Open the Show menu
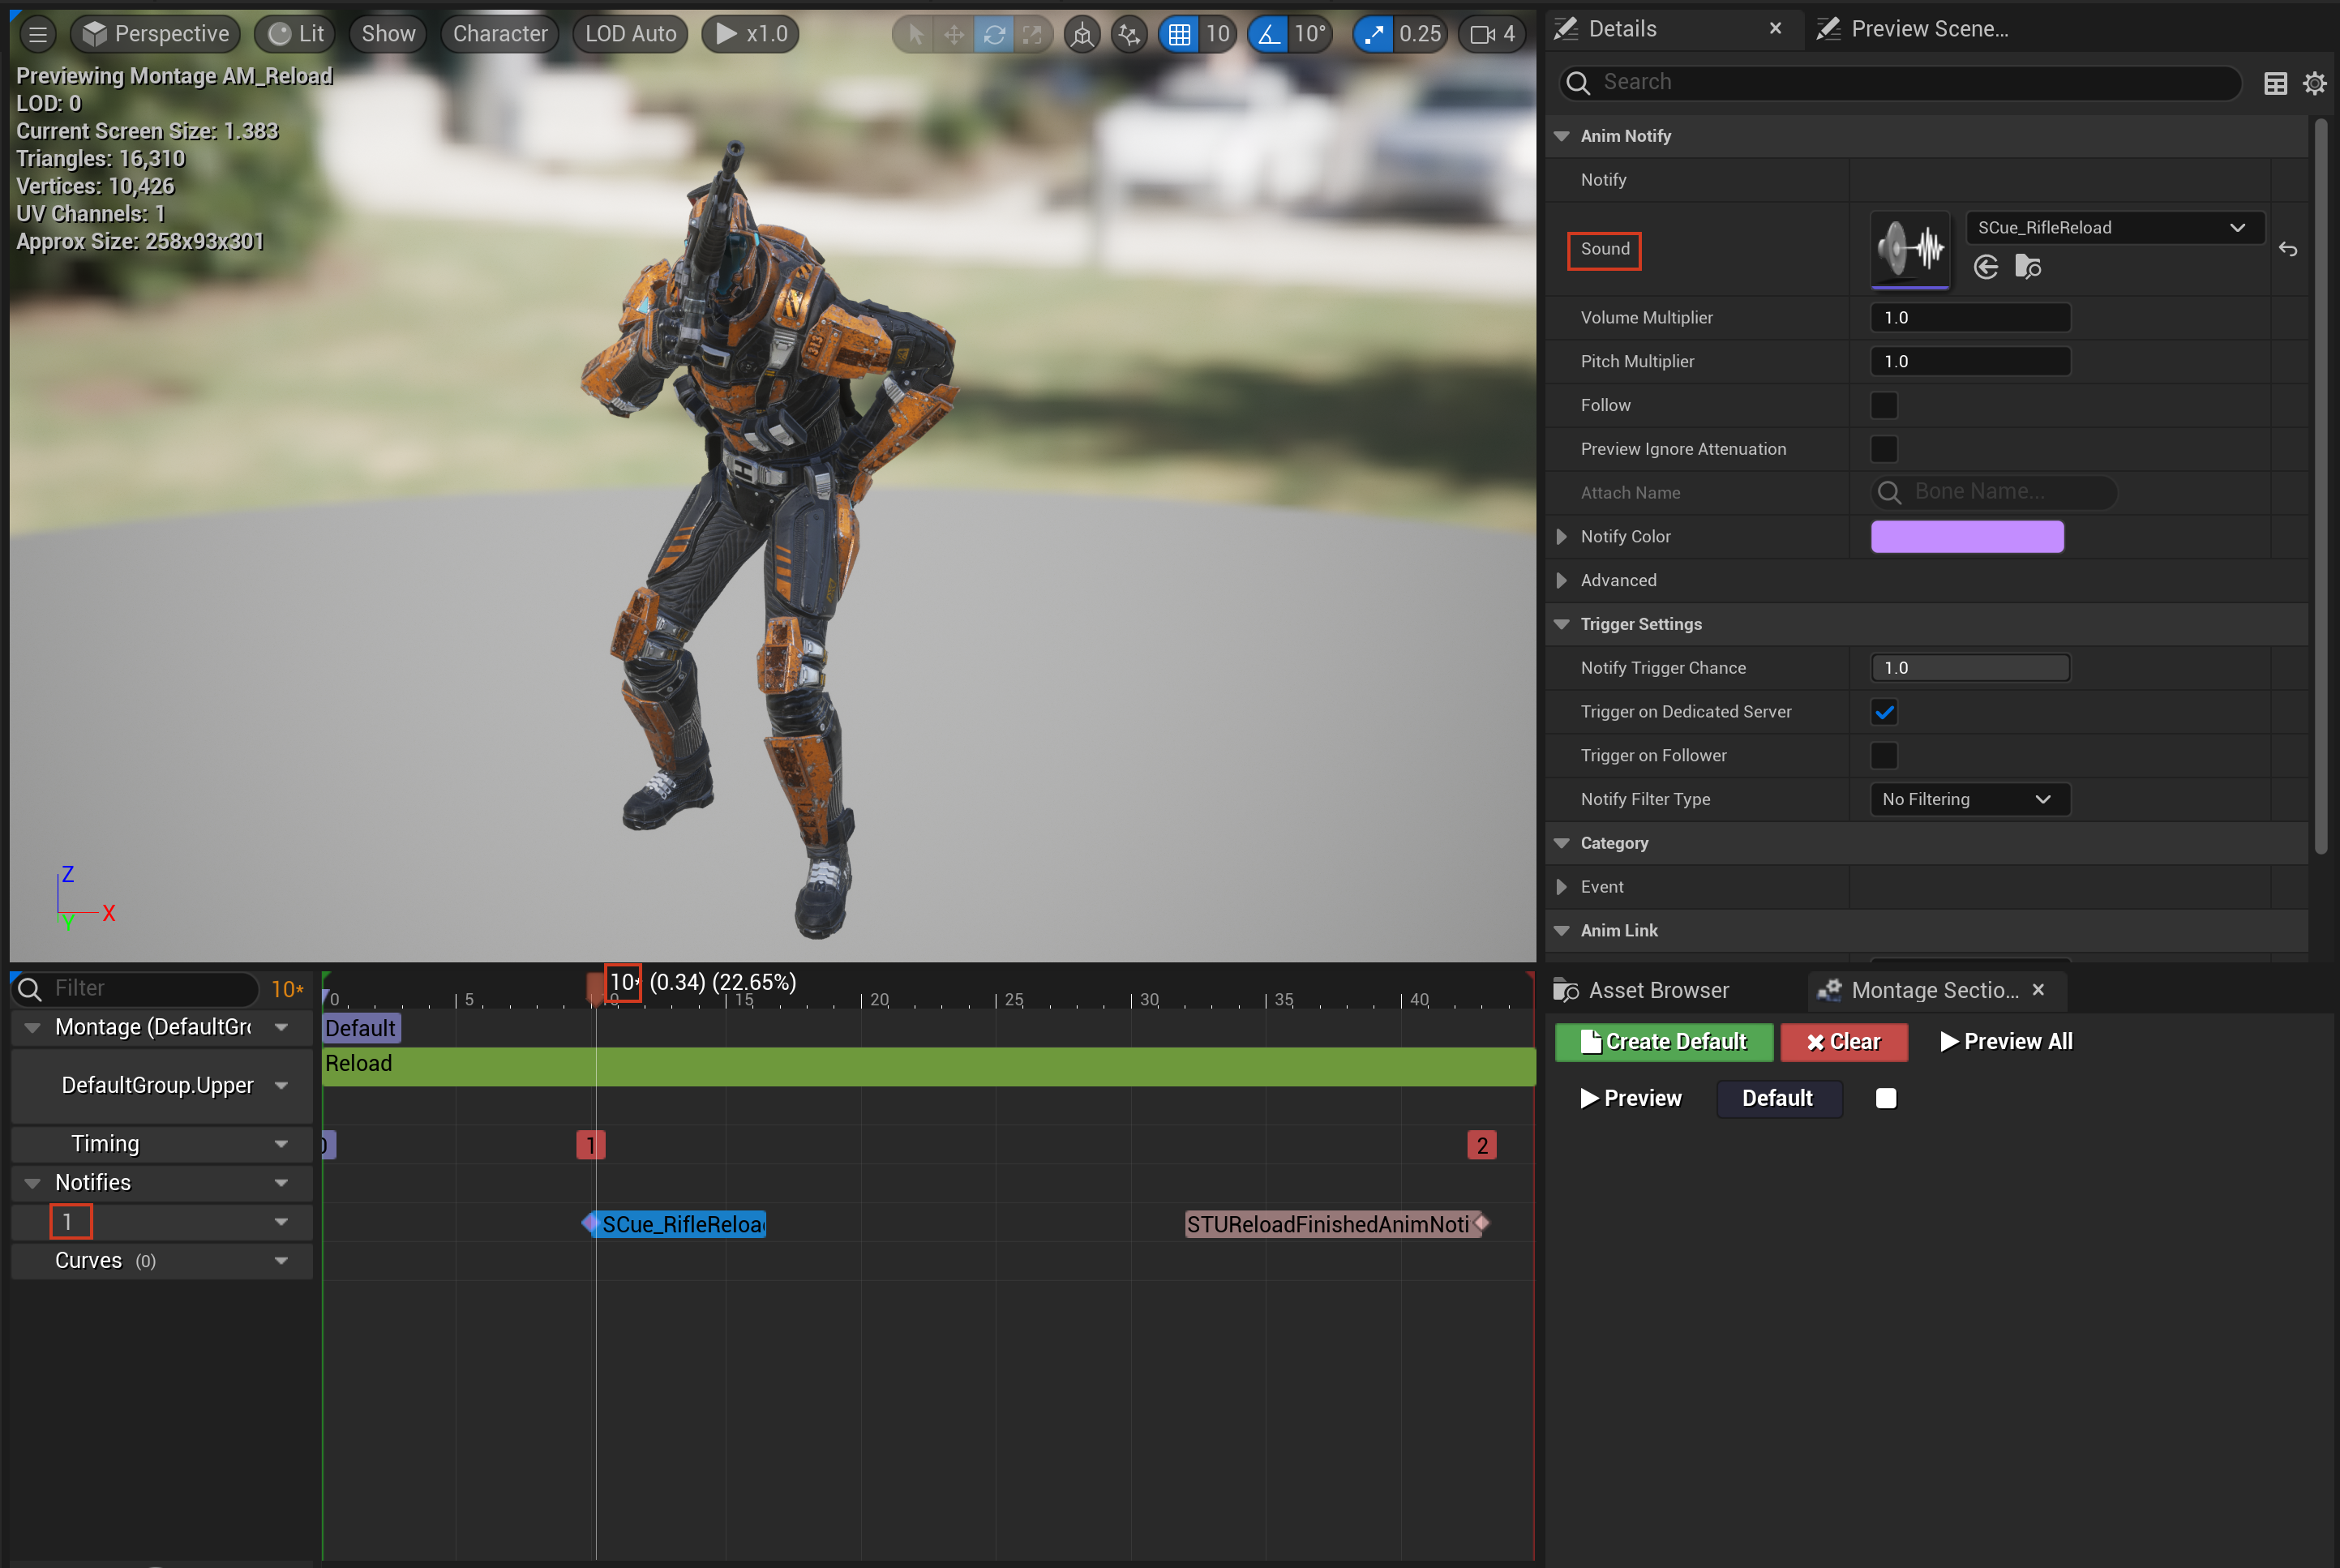The height and width of the screenshot is (1568, 2340). click(x=388, y=34)
